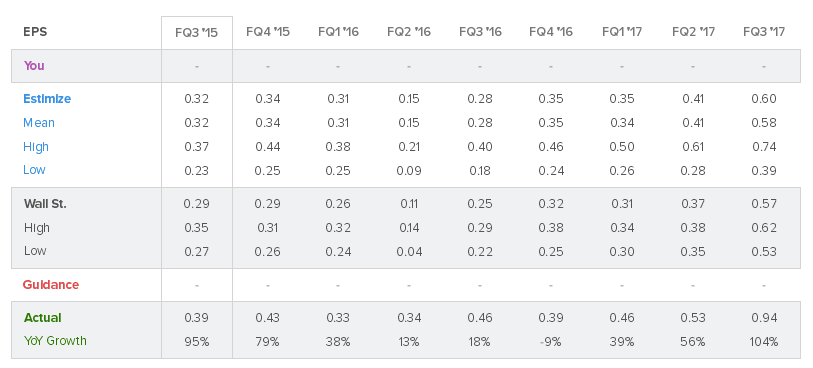The height and width of the screenshot is (368, 813).
Task: Select the FQ4 '16 quarter header
Action: click(551, 32)
